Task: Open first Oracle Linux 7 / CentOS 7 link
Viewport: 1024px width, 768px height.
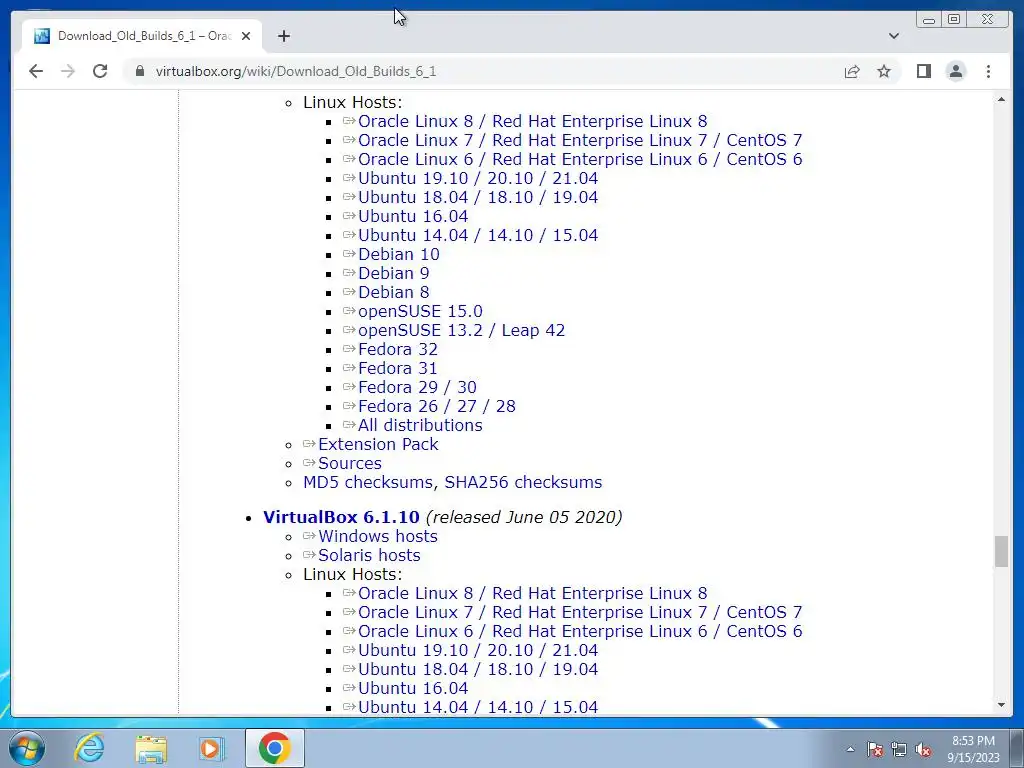Action: pyautogui.click(x=580, y=140)
